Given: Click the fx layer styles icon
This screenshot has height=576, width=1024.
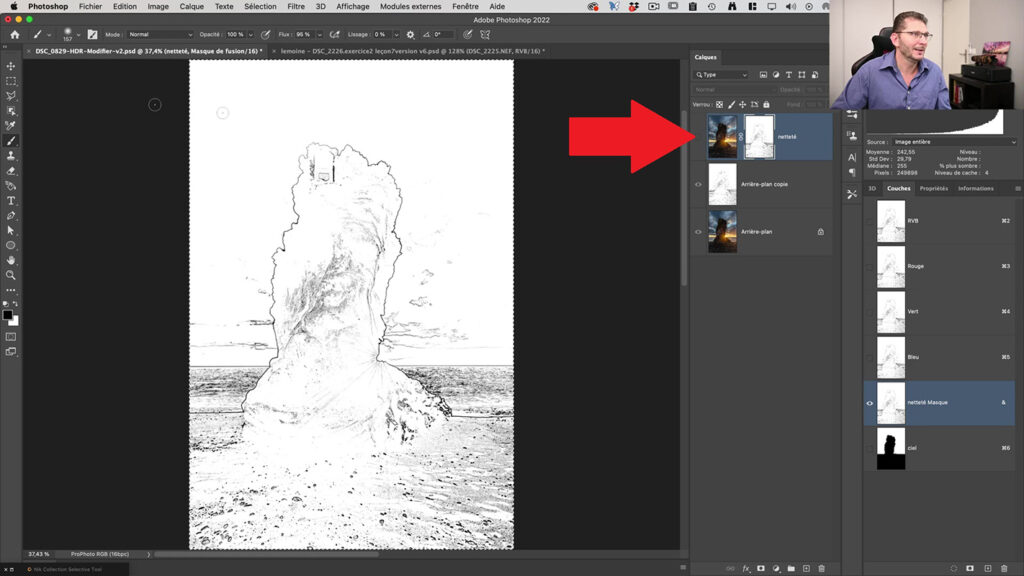Looking at the screenshot, I should tap(747, 568).
